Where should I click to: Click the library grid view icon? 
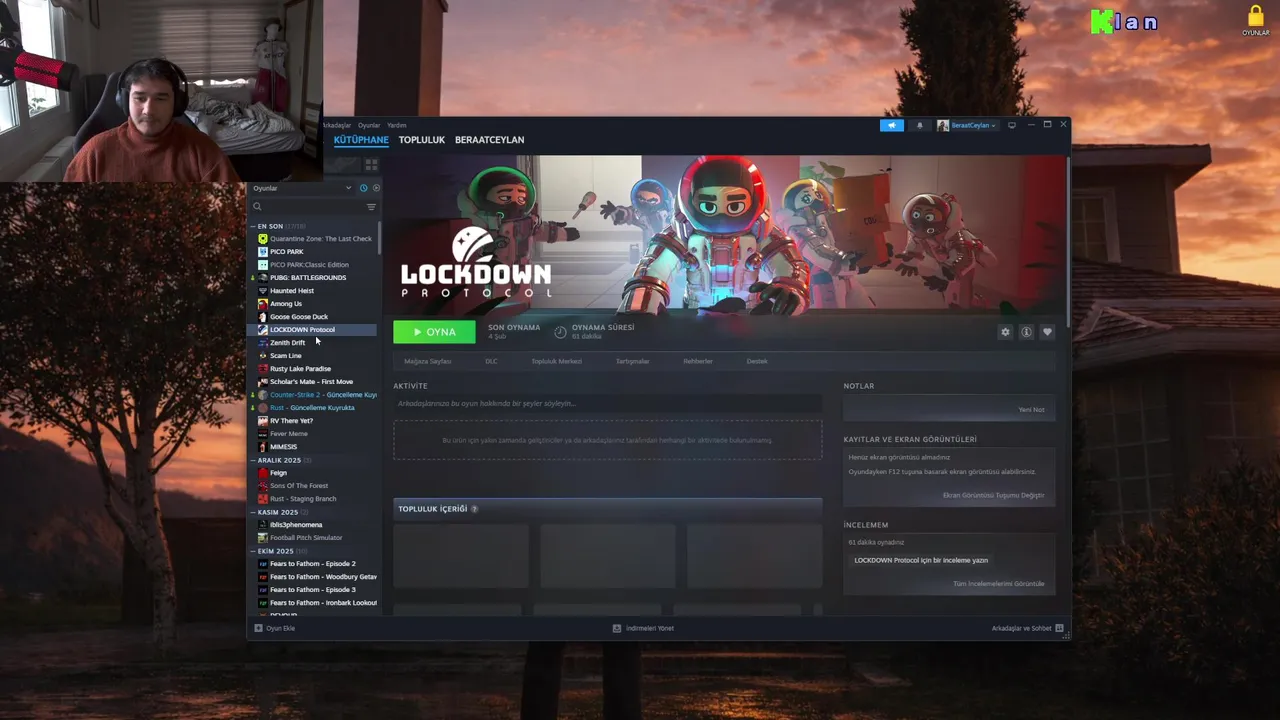click(371, 164)
